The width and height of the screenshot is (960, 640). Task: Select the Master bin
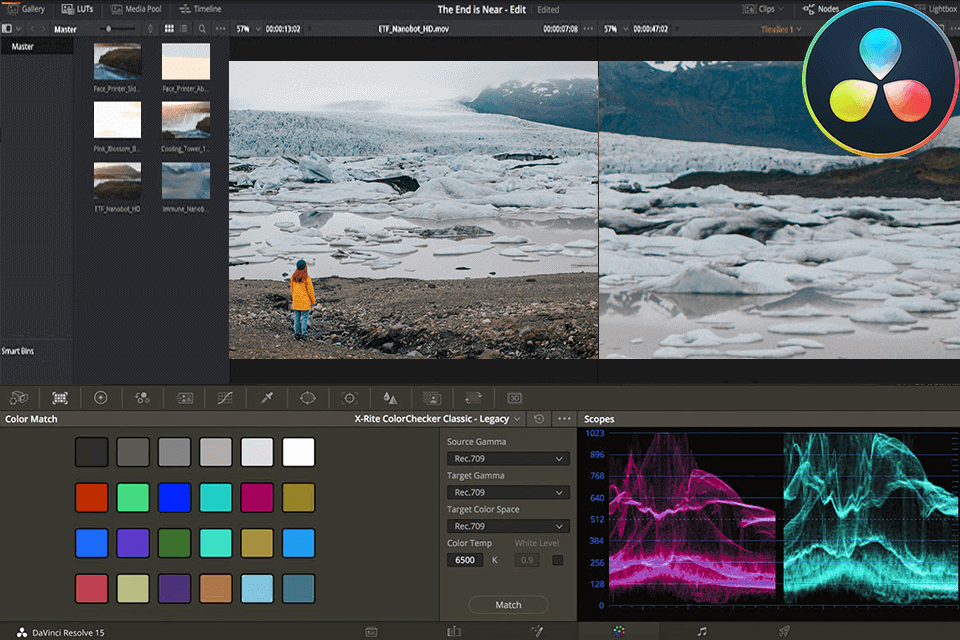(x=37, y=47)
